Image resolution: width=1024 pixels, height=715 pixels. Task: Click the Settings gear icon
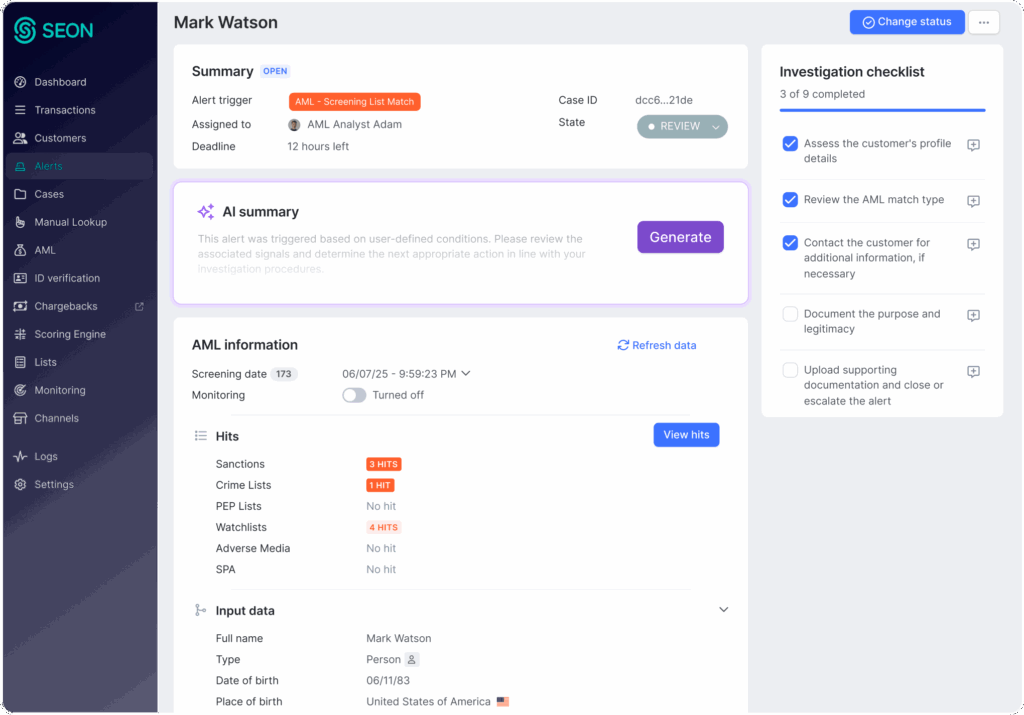[20, 484]
